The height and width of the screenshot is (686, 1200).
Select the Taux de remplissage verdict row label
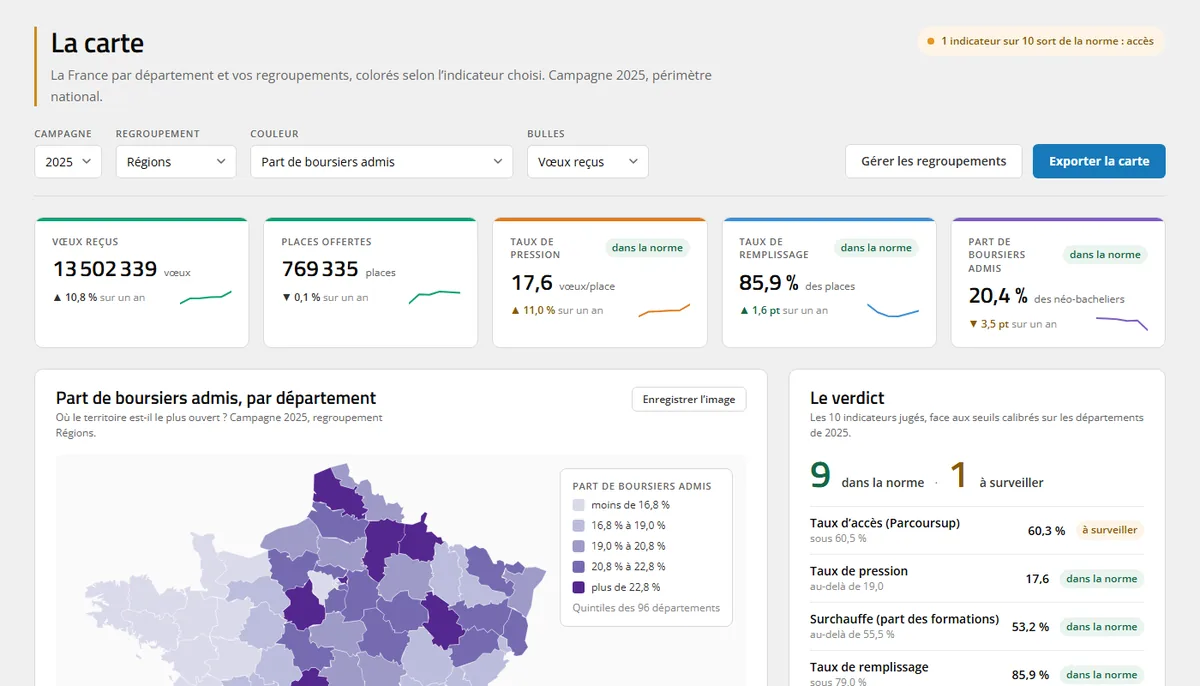[x=869, y=667]
